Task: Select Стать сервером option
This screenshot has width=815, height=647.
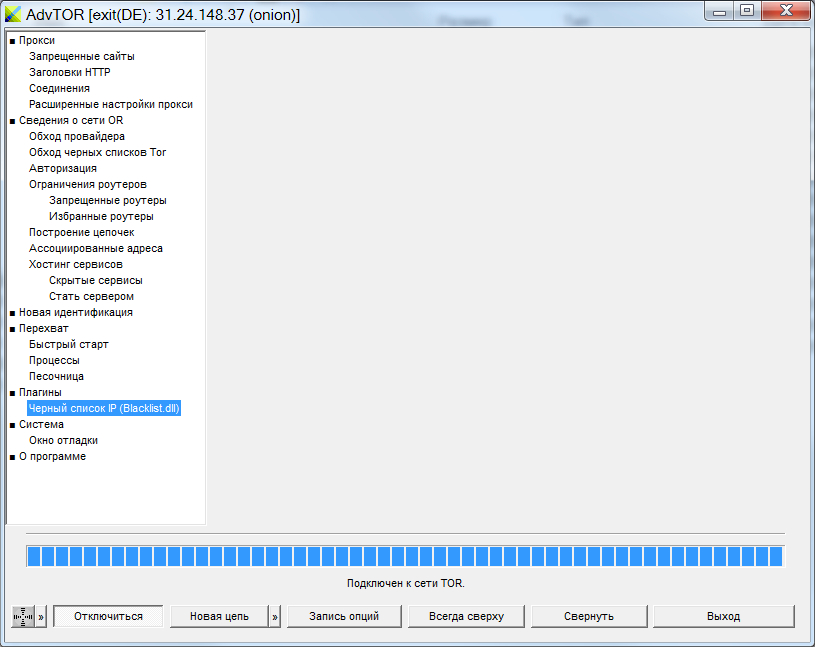Action: pyautogui.click(x=91, y=296)
